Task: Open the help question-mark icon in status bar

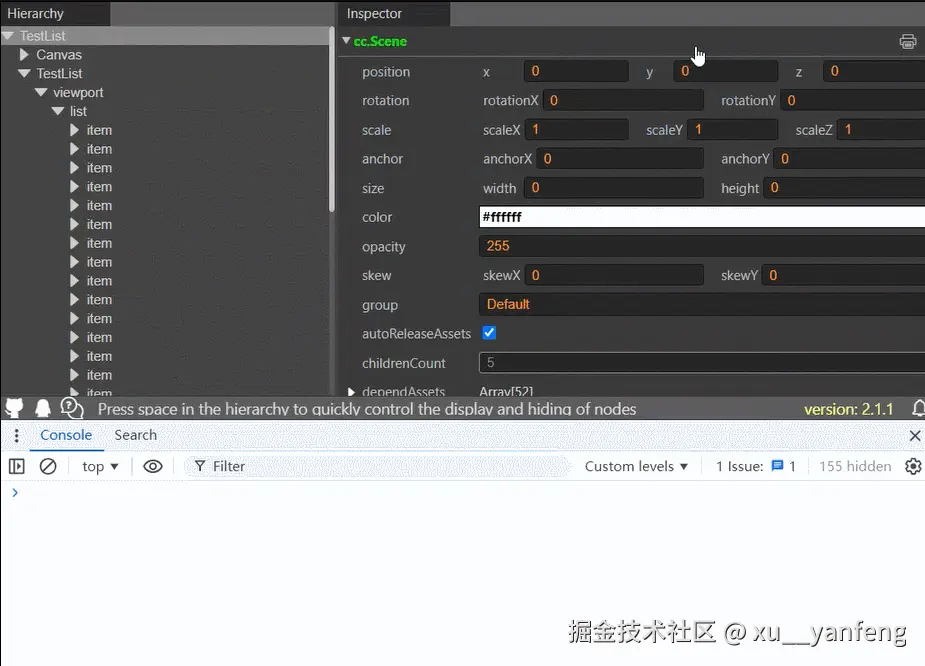Action: pos(68,408)
